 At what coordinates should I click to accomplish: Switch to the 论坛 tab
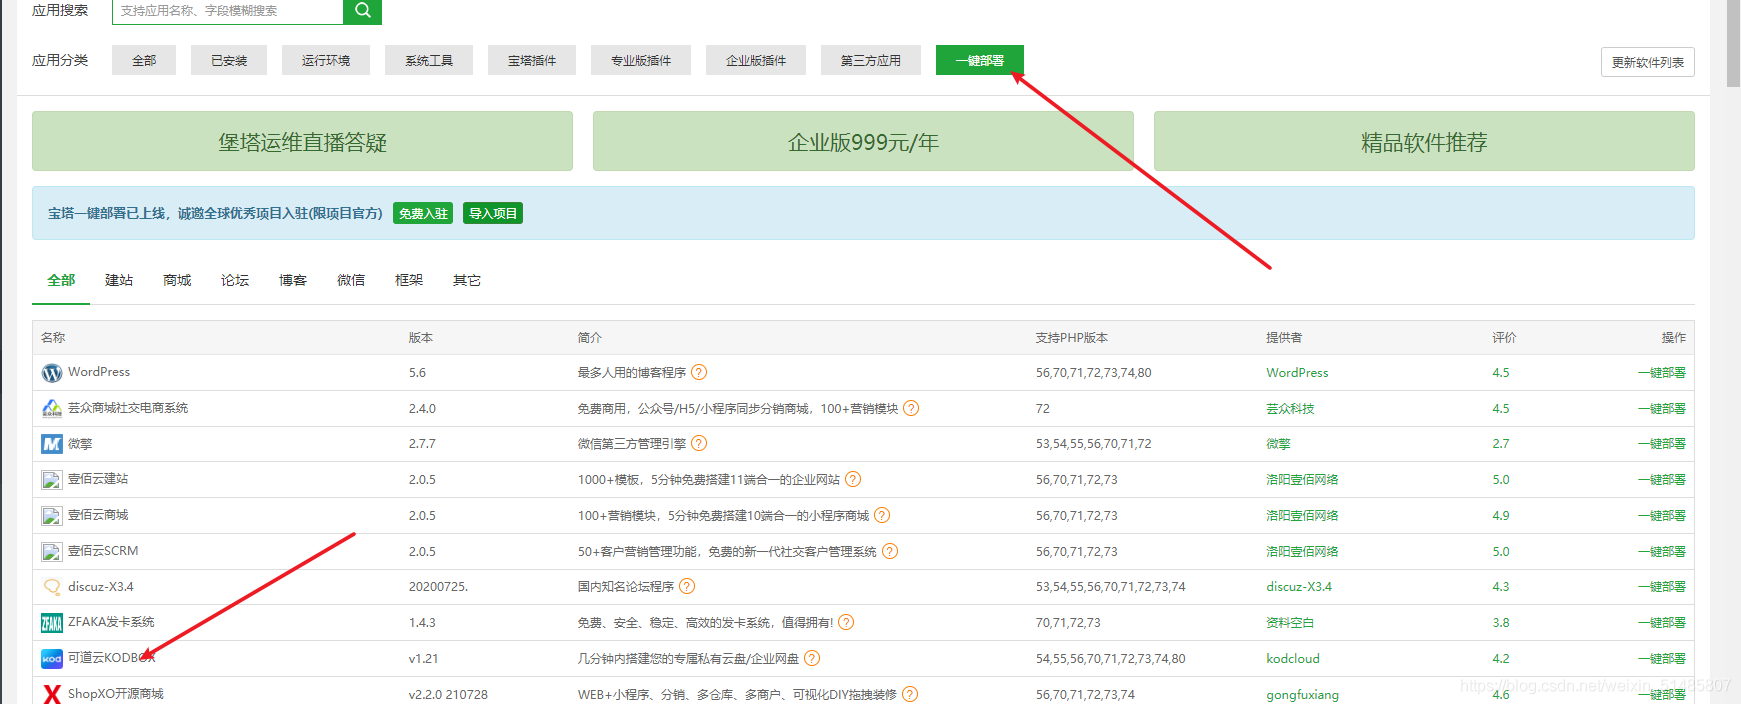pyautogui.click(x=235, y=280)
